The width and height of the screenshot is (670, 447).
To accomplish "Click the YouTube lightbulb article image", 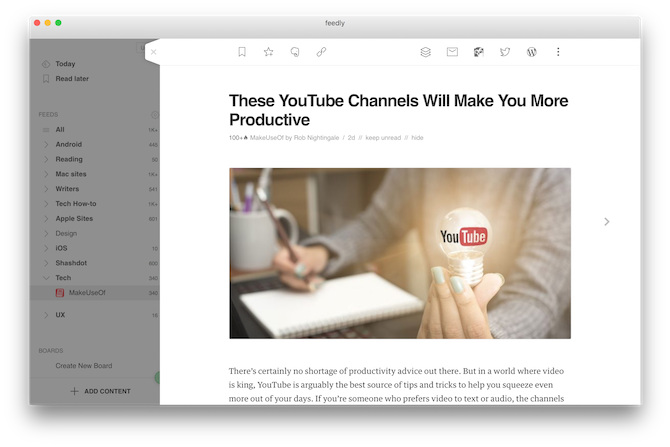I will 400,253.
